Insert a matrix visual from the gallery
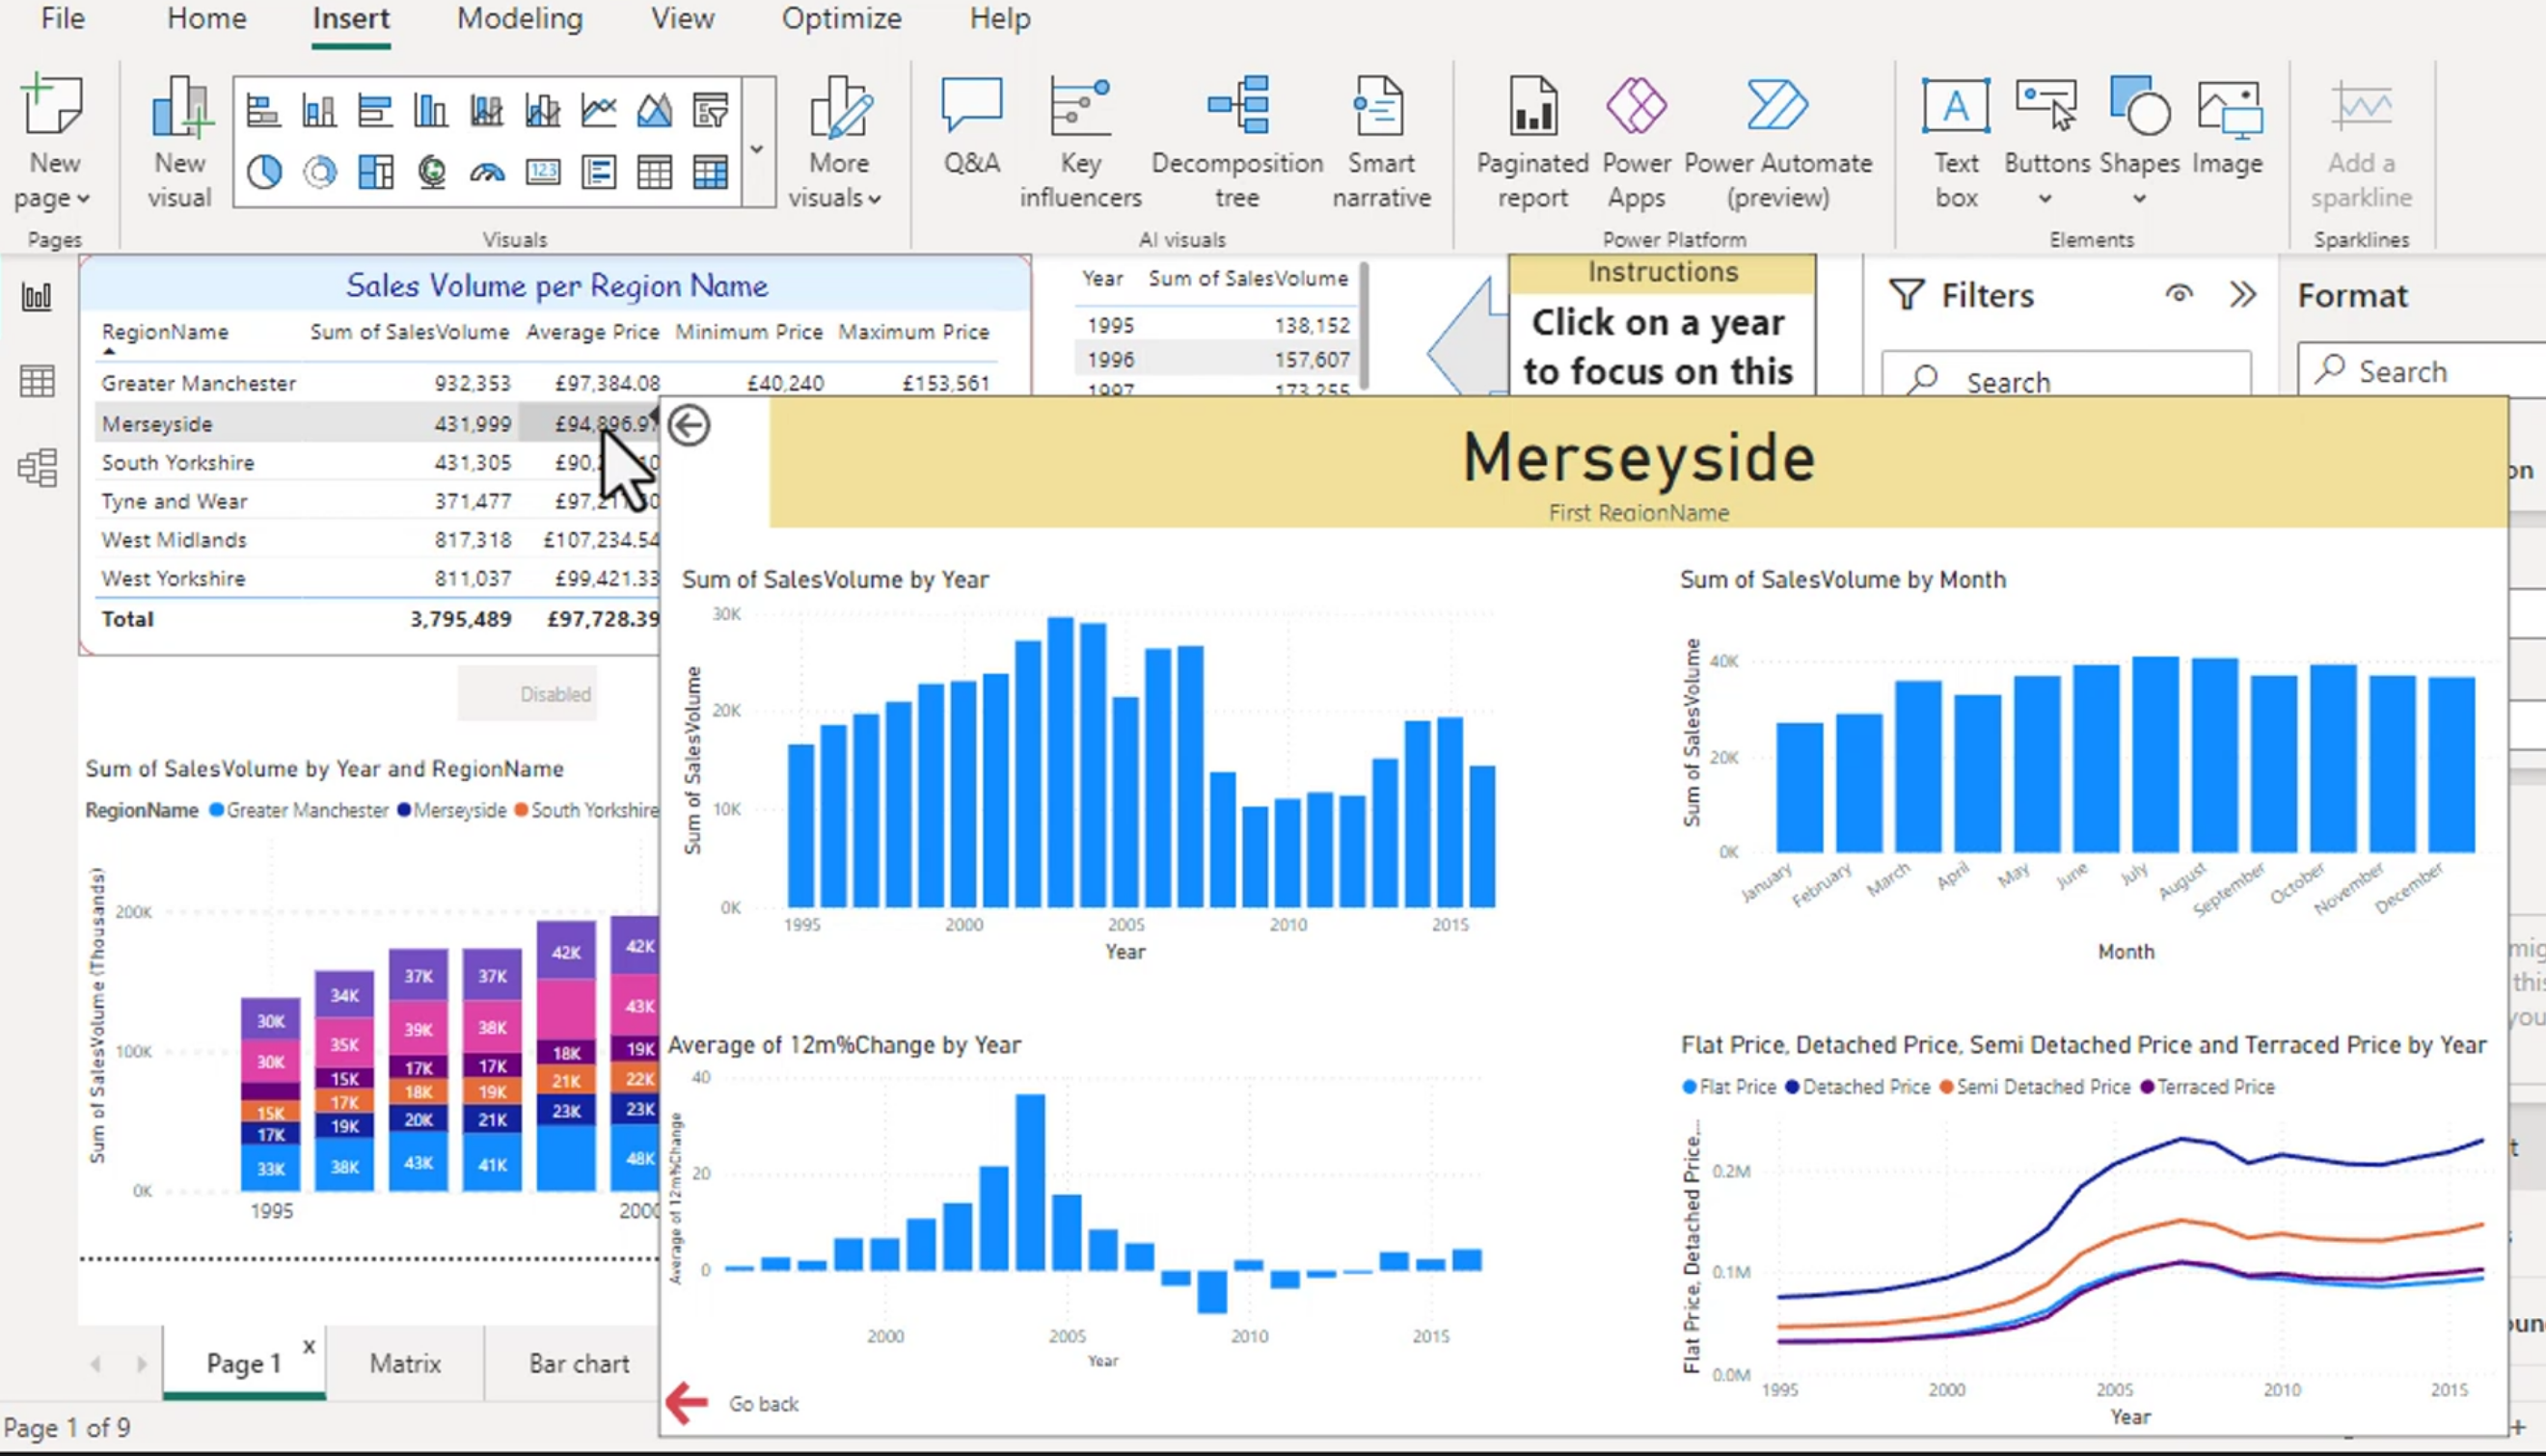Image resolution: width=2546 pixels, height=1456 pixels. coord(711,172)
